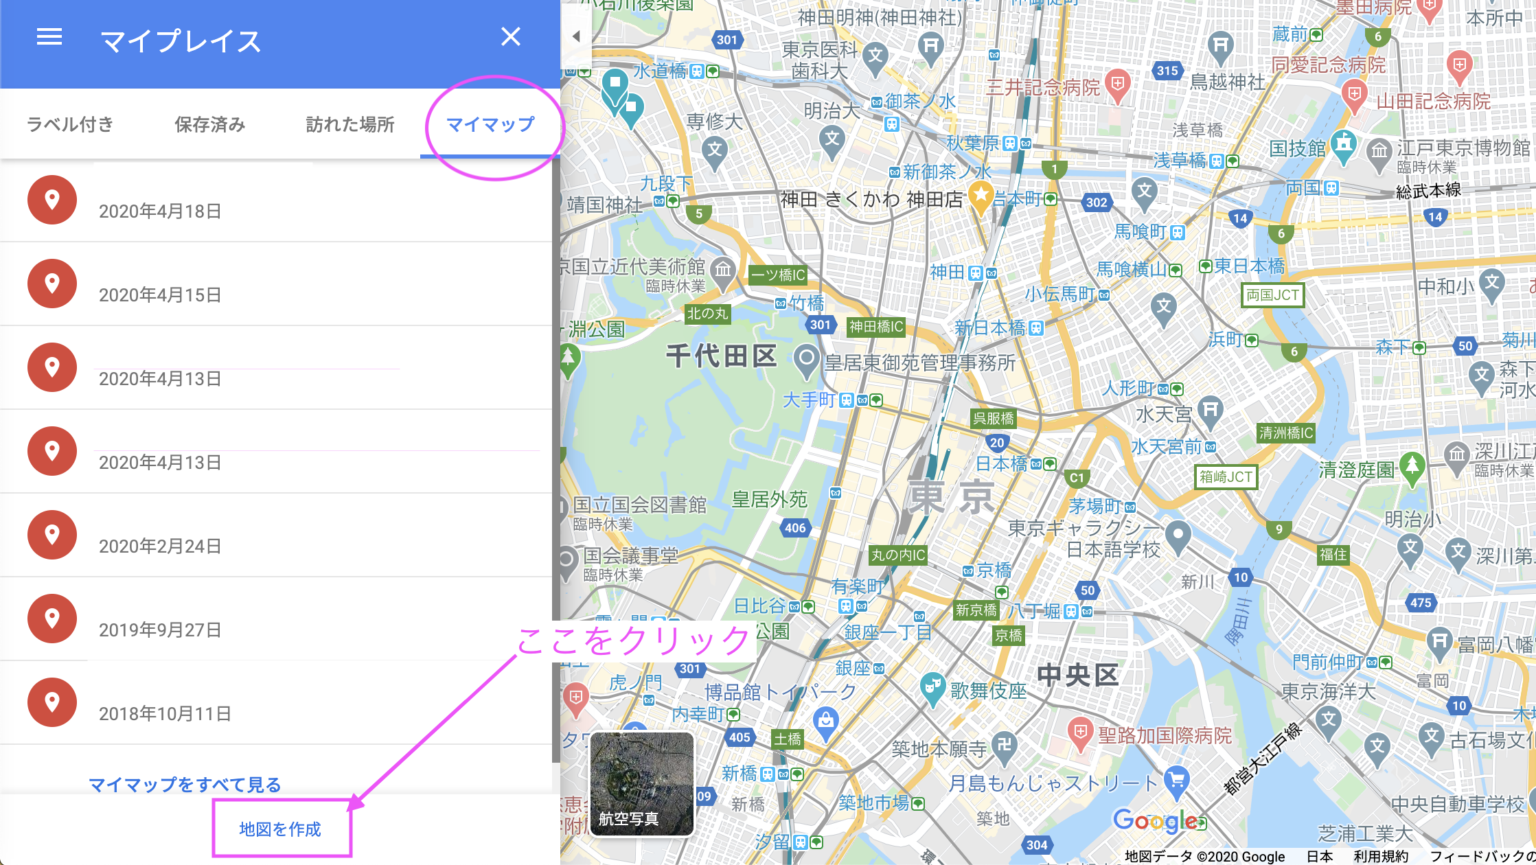Click the 日本 link in map footer
1536x865 pixels.
point(1319,857)
